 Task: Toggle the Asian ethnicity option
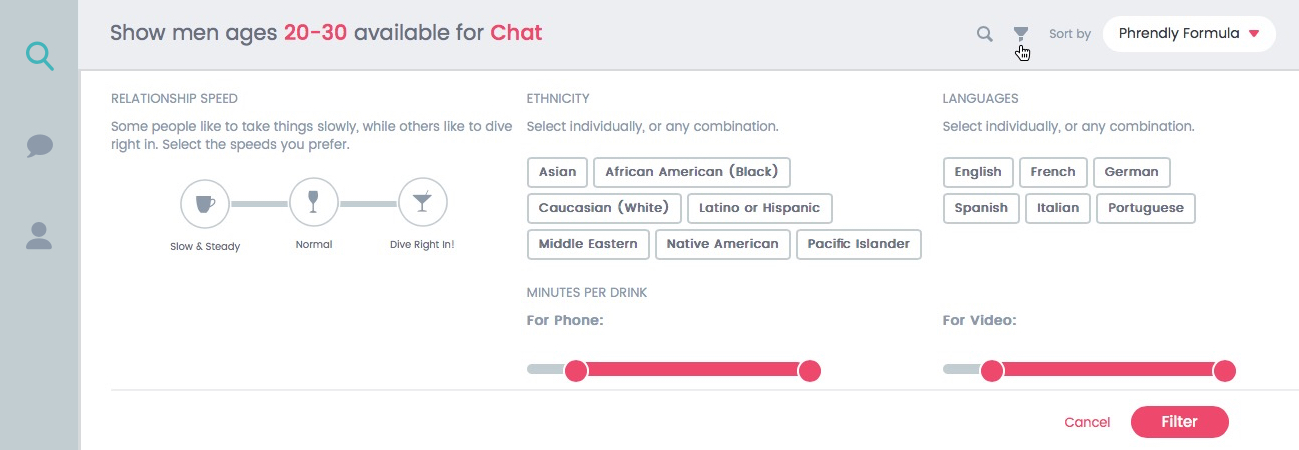(x=557, y=172)
